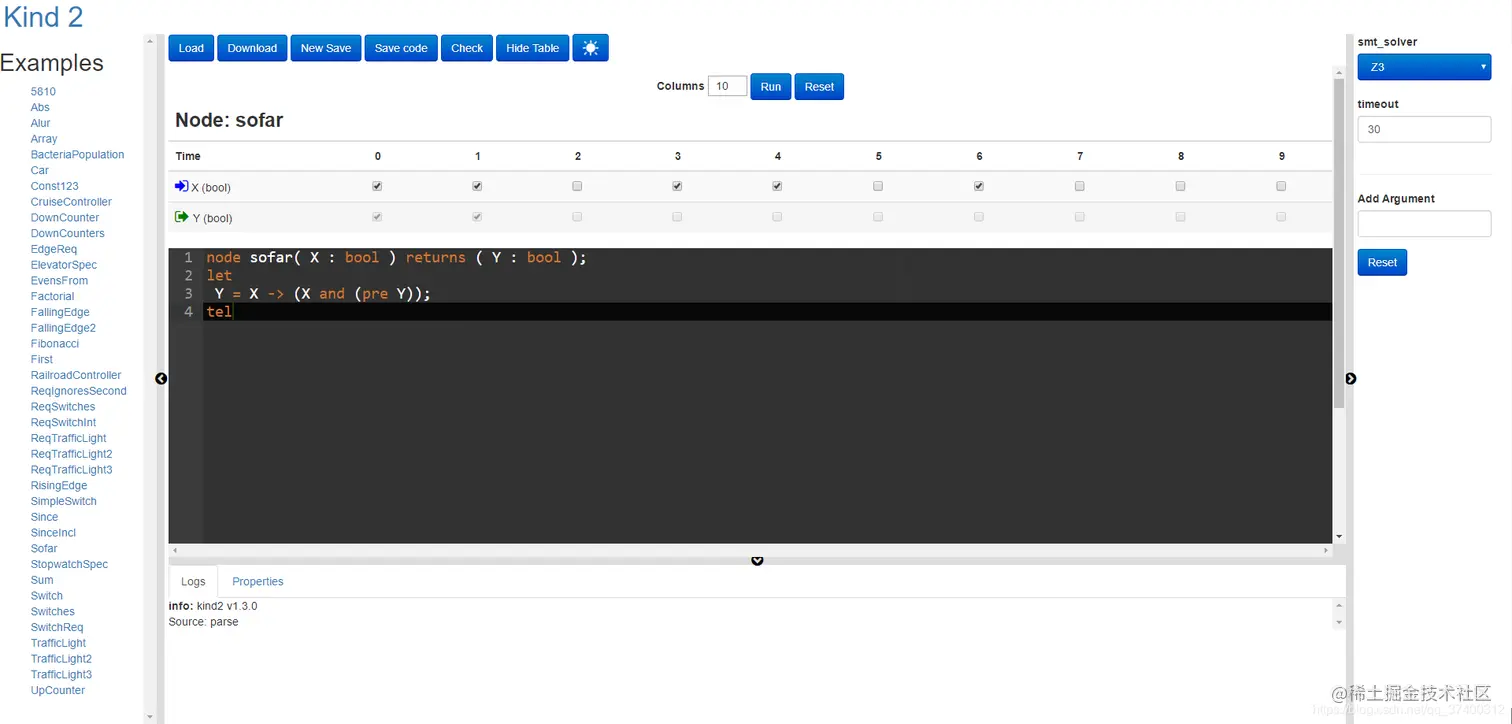Switch to the Properties tab
The height and width of the screenshot is (724, 1512).
(x=258, y=581)
